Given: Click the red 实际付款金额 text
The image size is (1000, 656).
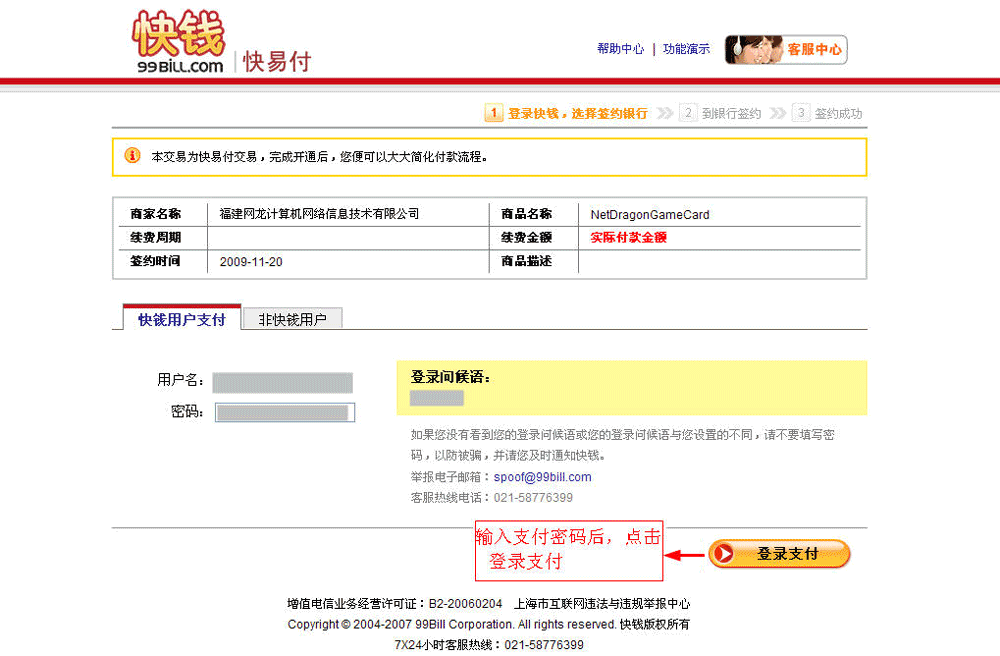Looking at the screenshot, I should coord(629,237).
